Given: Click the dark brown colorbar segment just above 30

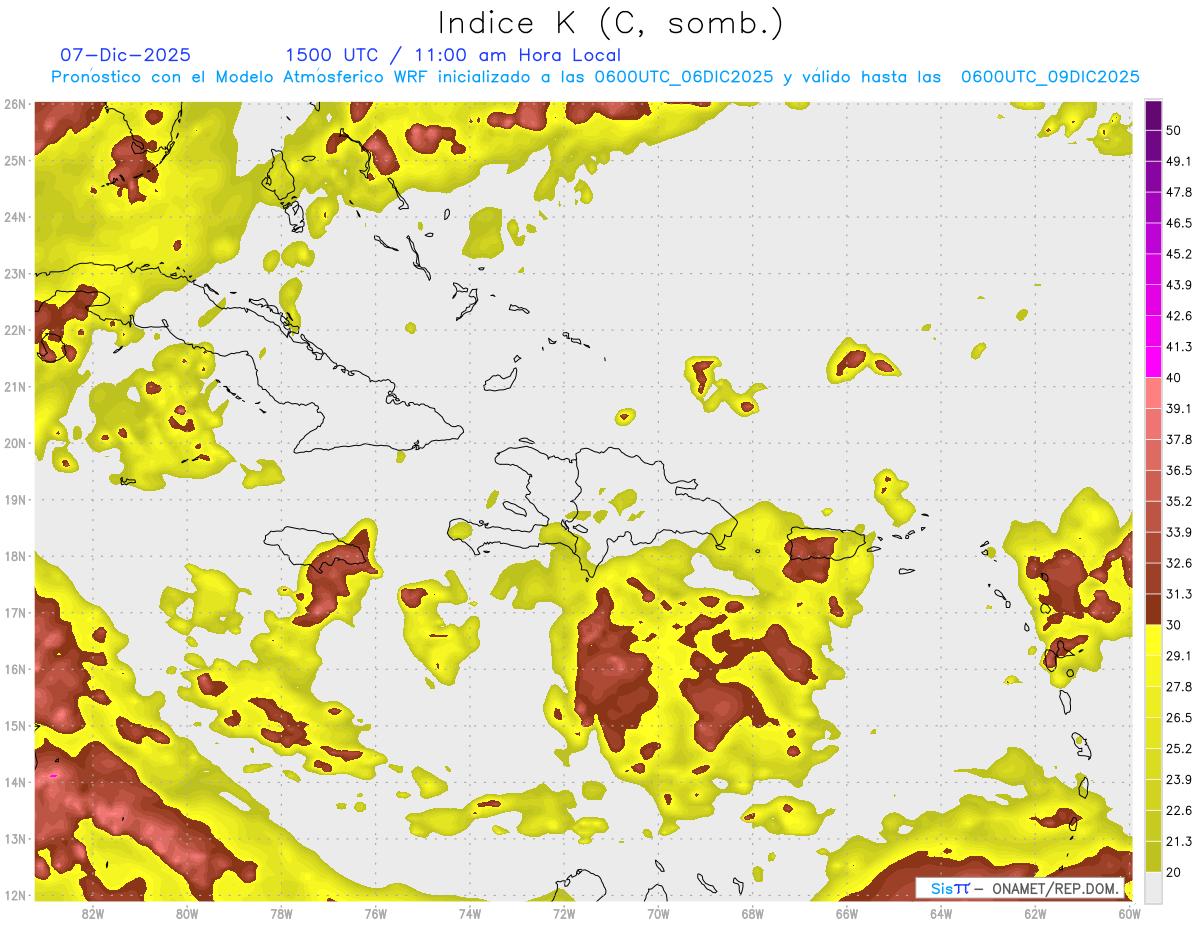Looking at the screenshot, I should click(1153, 609).
